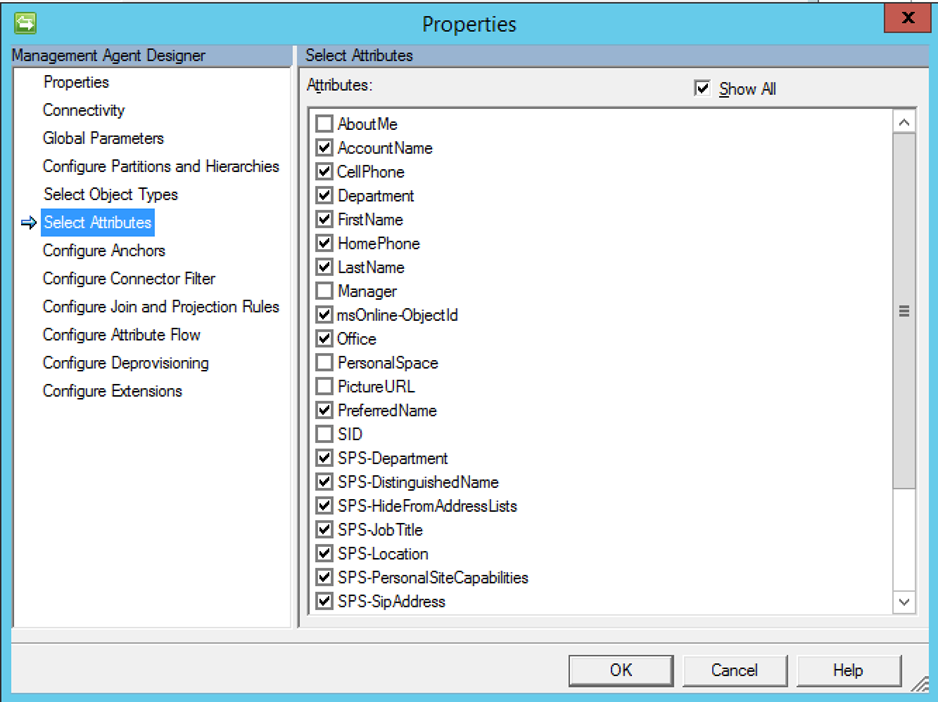
Task: Switch to Configure Deprovisioning
Action: point(126,363)
